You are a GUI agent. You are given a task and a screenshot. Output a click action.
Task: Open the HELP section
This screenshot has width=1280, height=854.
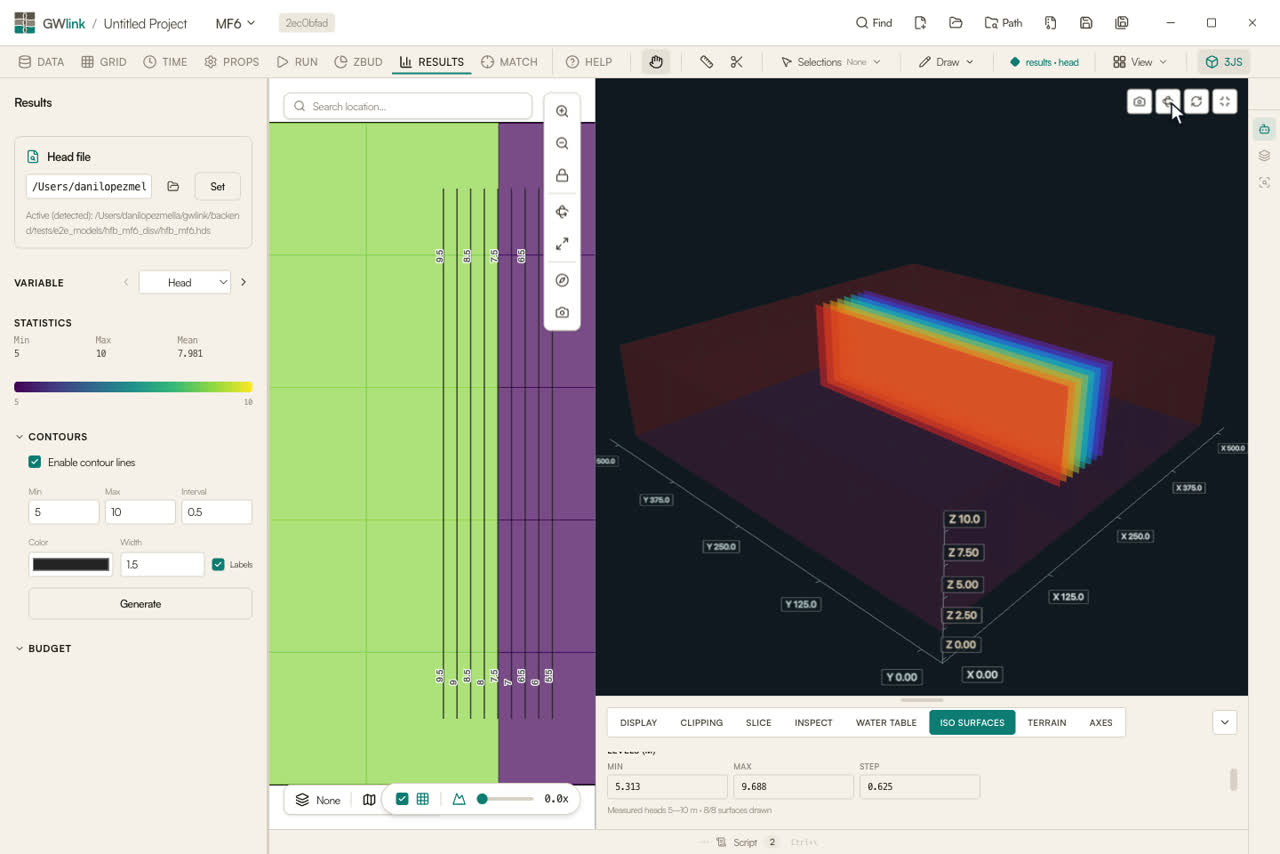click(x=588, y=62)
